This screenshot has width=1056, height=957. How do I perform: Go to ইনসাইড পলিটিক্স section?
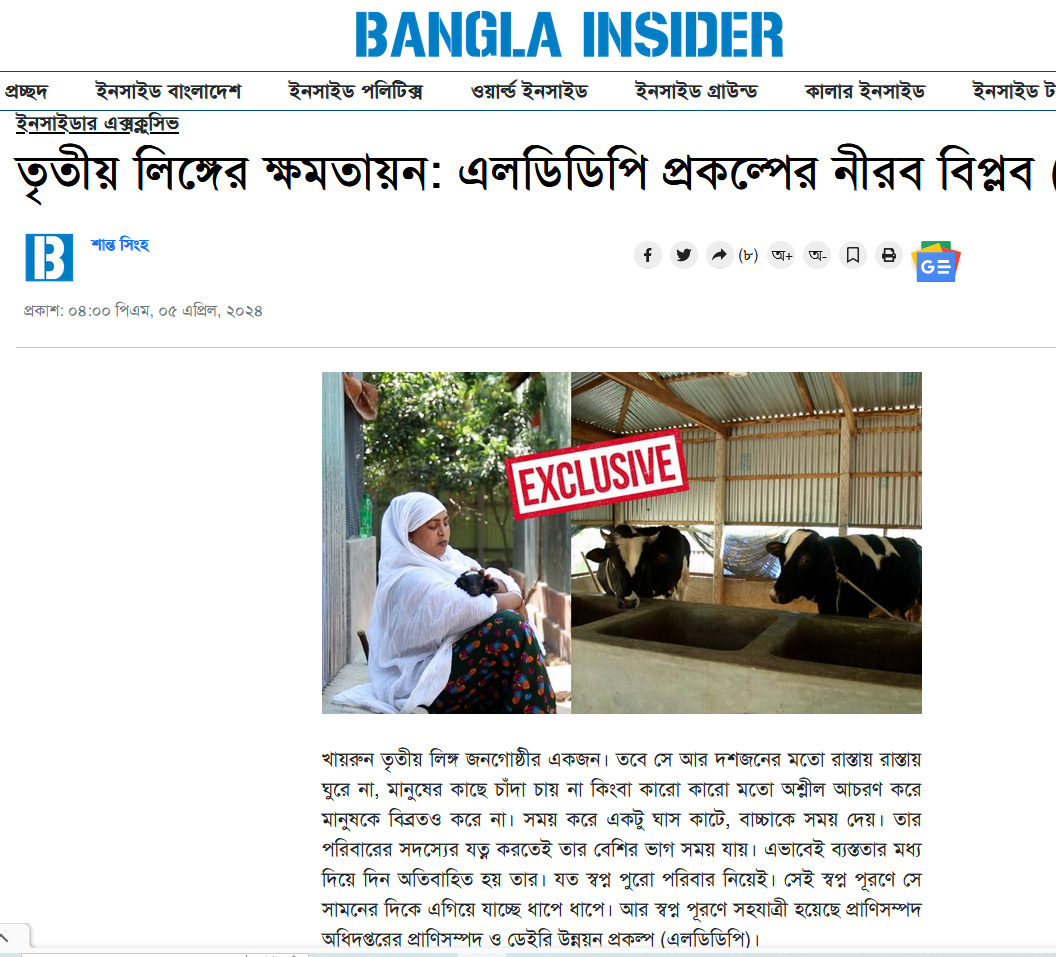356,91
